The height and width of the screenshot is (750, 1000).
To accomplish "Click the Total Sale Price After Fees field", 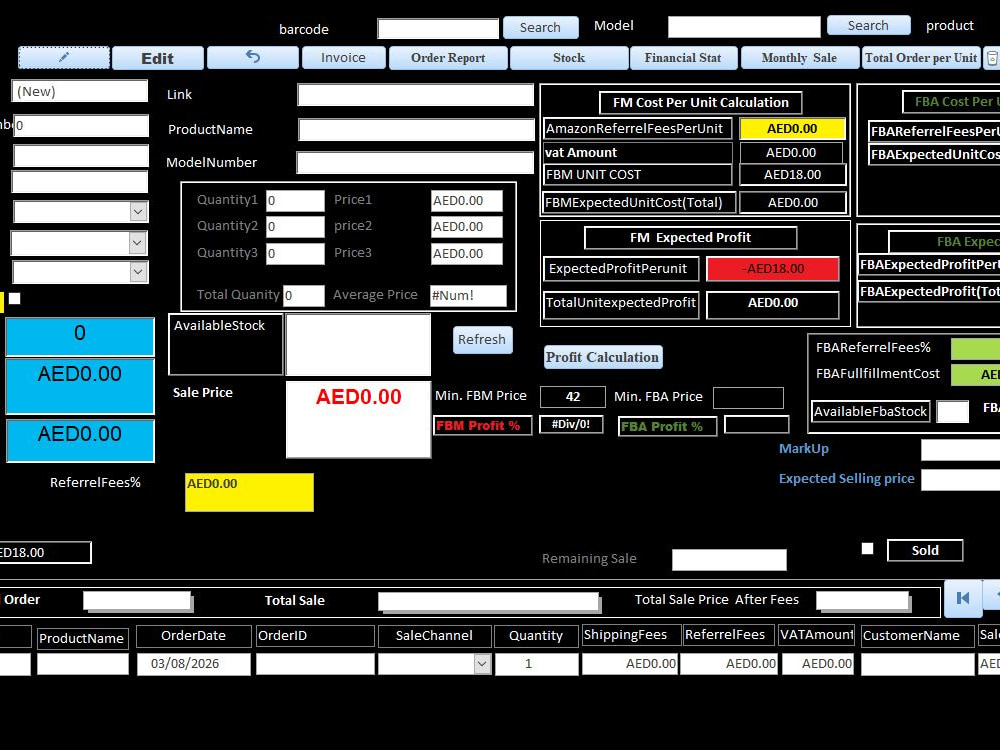I will click(x=862, y=600).
